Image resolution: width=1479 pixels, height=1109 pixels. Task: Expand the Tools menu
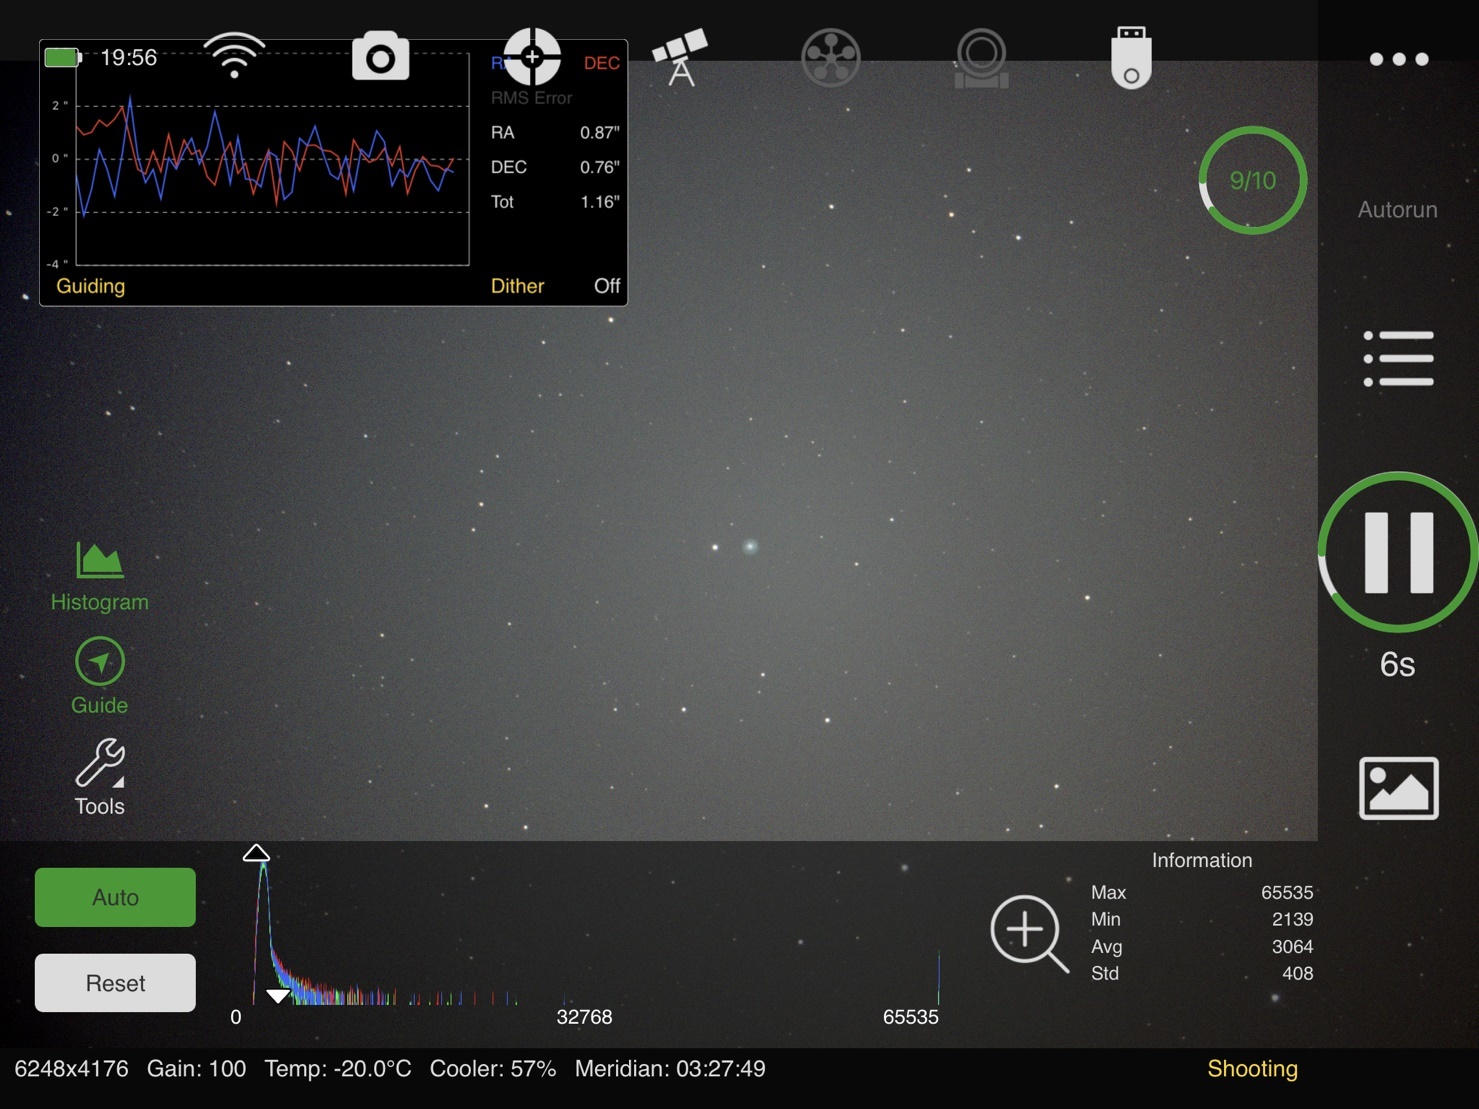(99, 777)
